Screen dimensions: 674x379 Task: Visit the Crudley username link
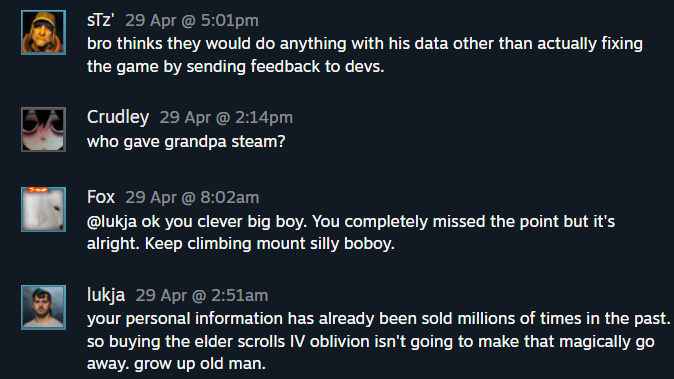coord(118,117)
